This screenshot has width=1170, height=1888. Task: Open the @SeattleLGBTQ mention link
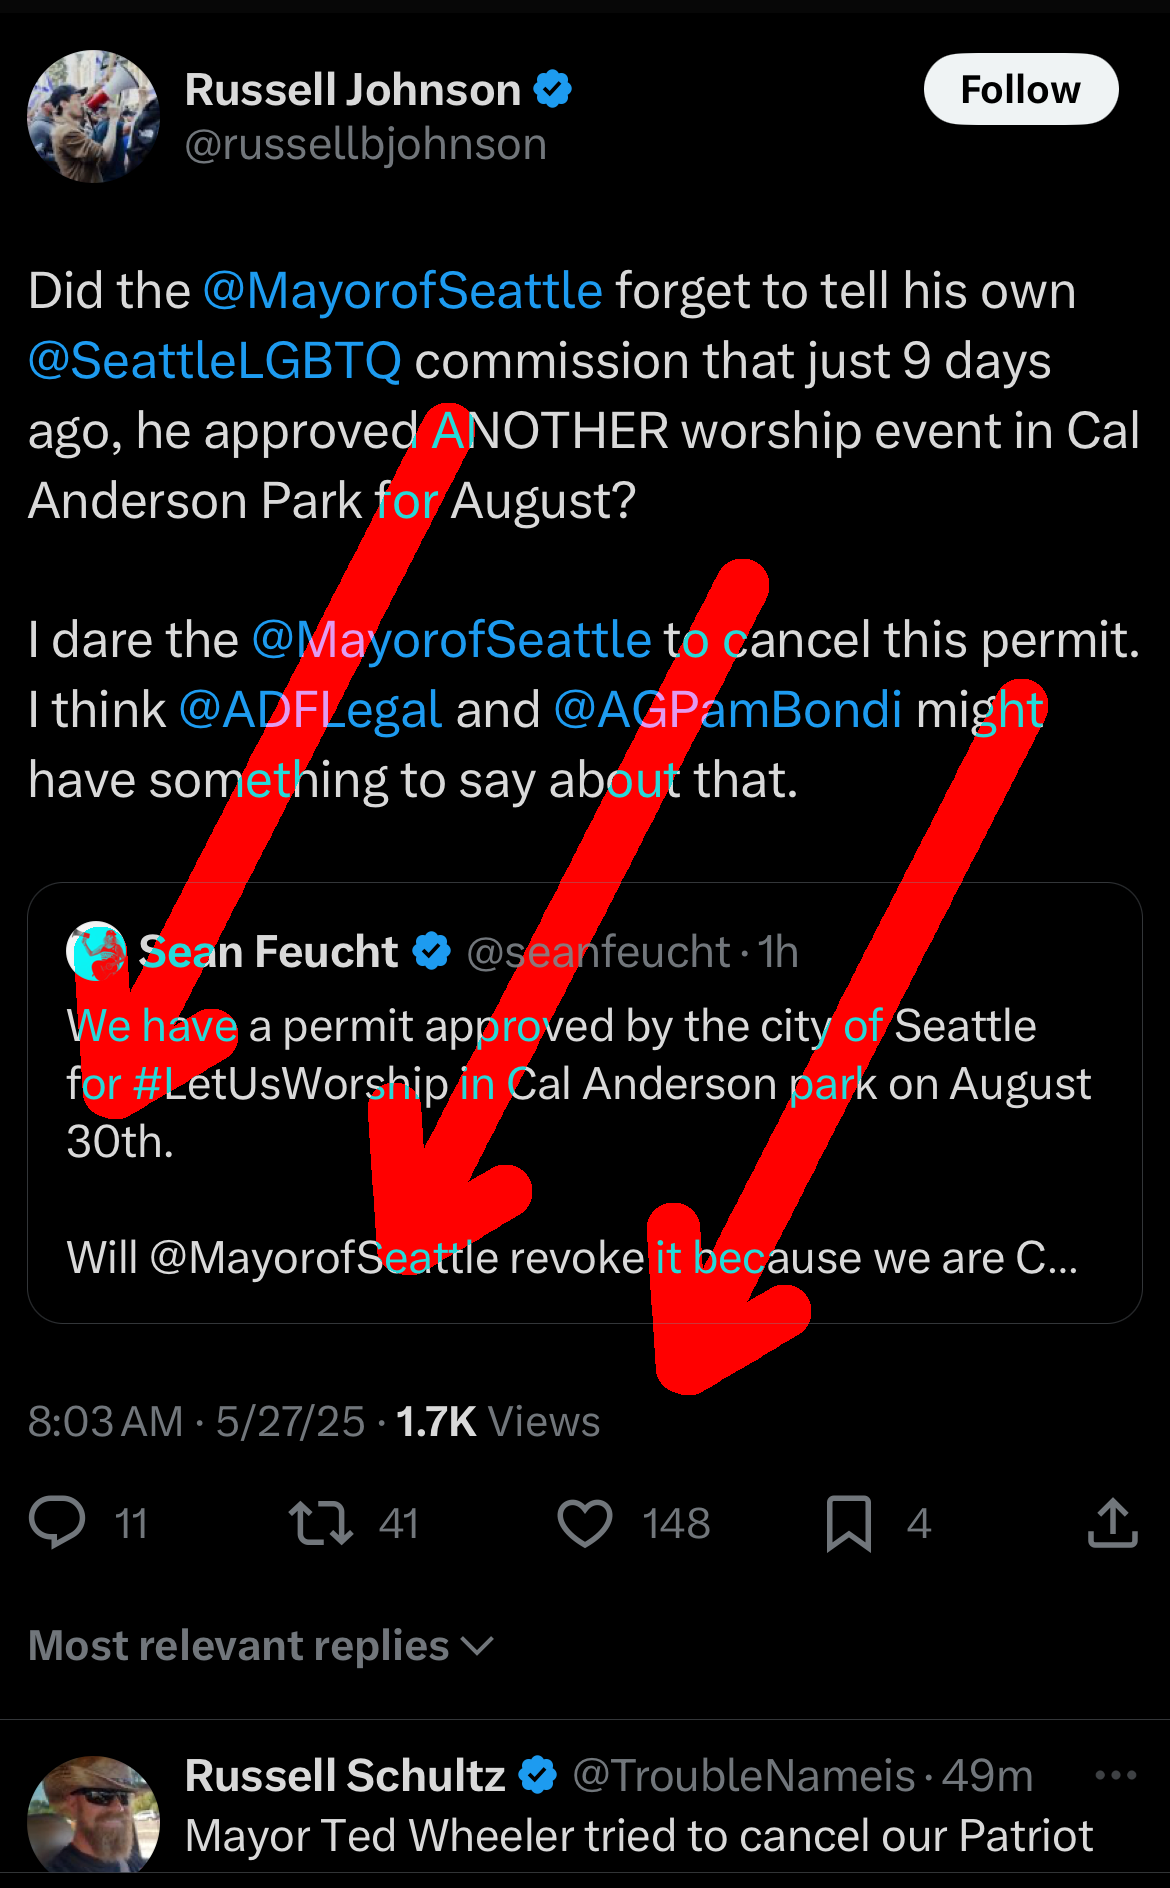[215, 361]
